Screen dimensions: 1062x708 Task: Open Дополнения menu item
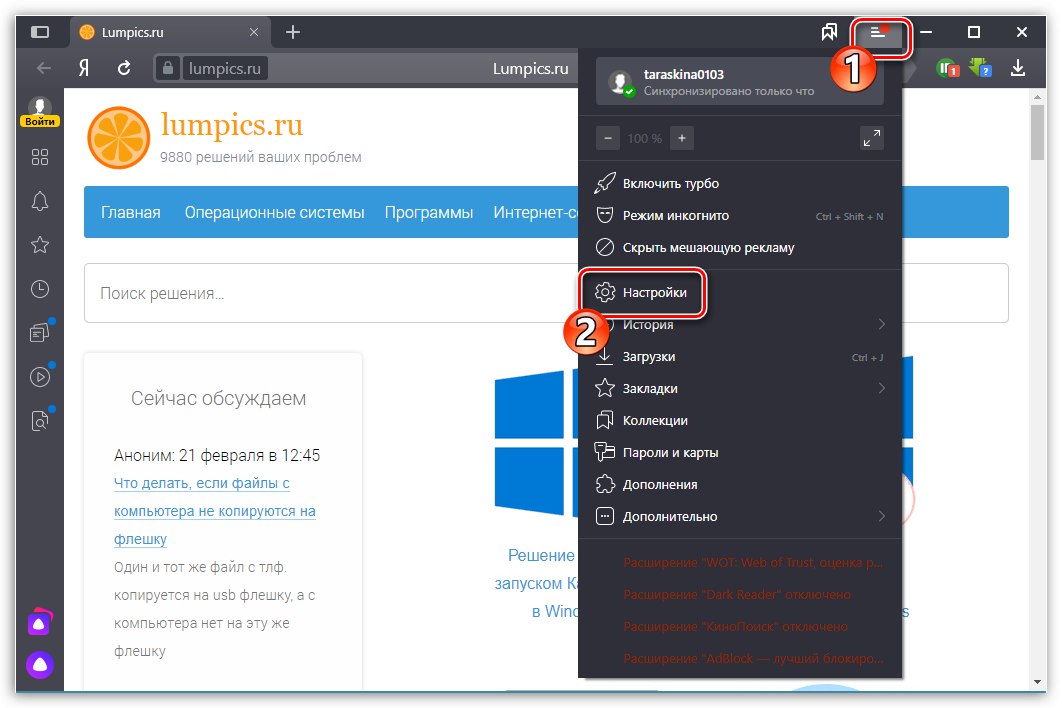(740, 484)
